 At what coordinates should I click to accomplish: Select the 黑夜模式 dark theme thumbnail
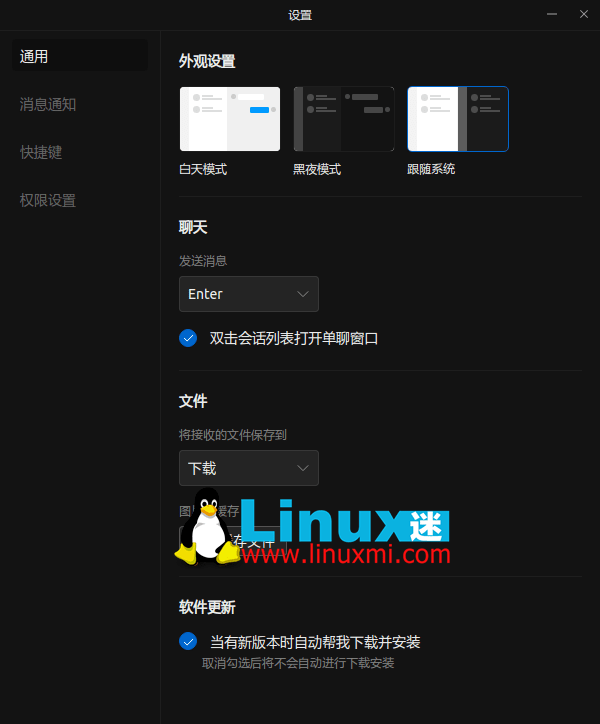click(x=343, y=119)
